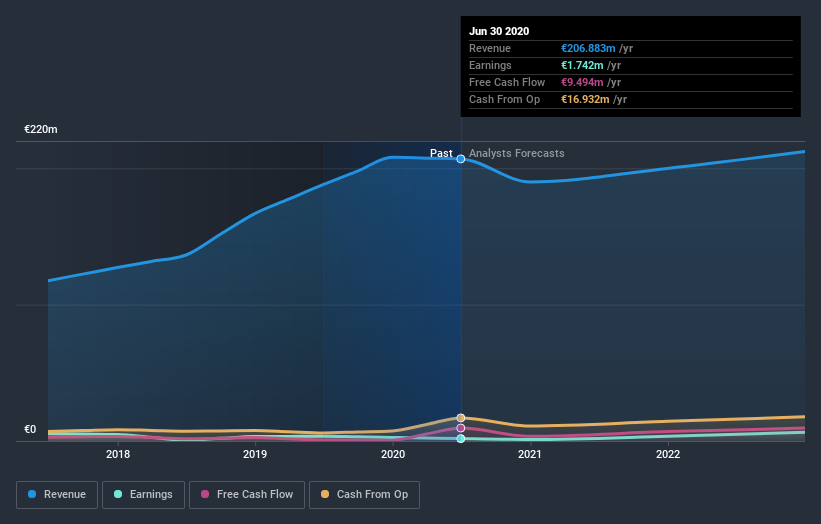Click the Analysts Forecasts label

517,153
